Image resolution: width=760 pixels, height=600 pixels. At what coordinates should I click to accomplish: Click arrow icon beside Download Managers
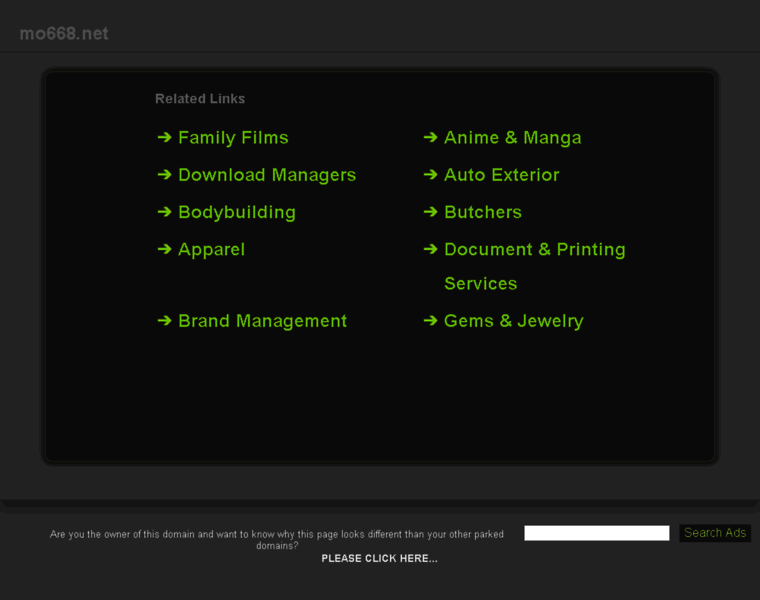[x=165, y=174]
